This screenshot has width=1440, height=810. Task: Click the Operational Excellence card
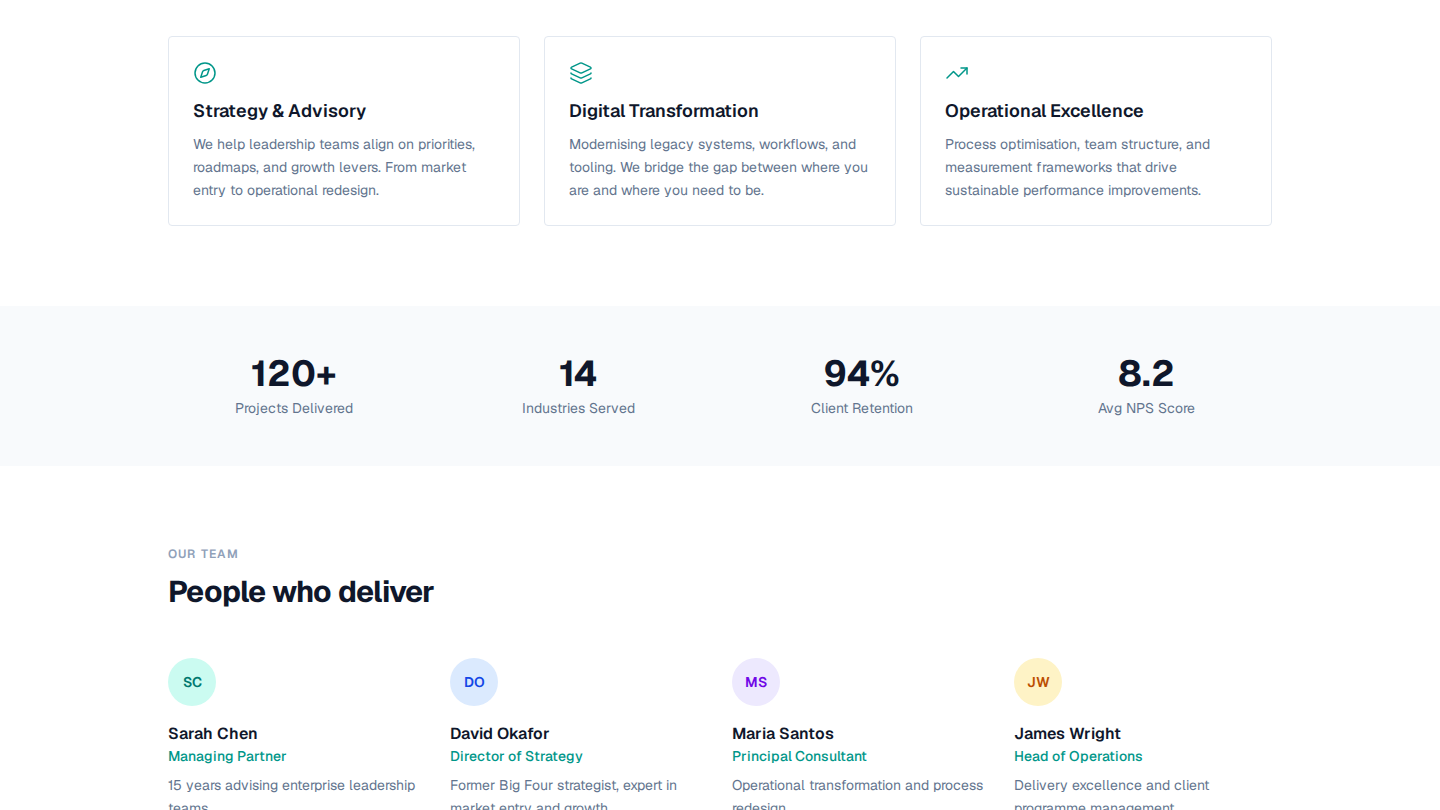(x=1095, y=130)
